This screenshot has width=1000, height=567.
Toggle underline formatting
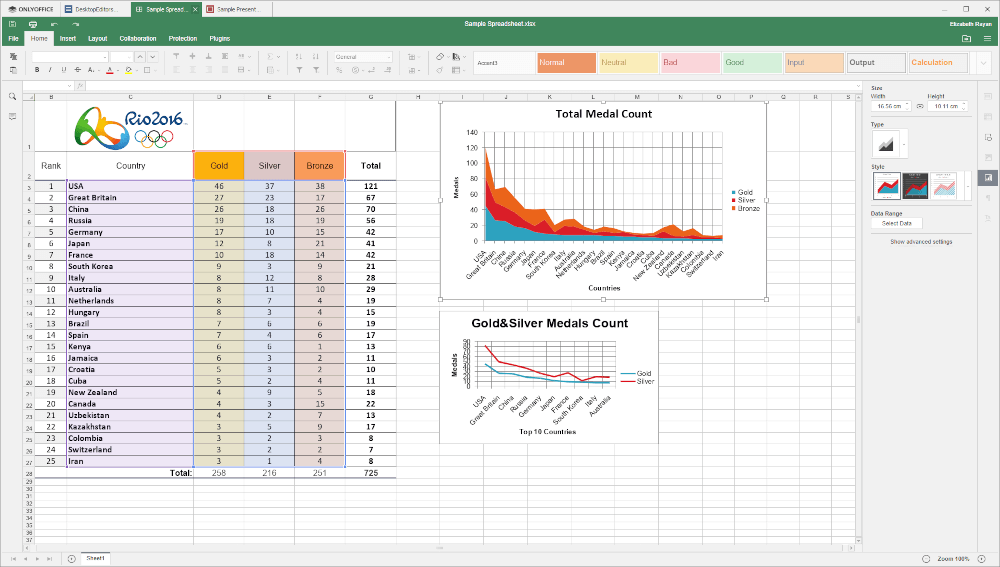click(63, 70)
